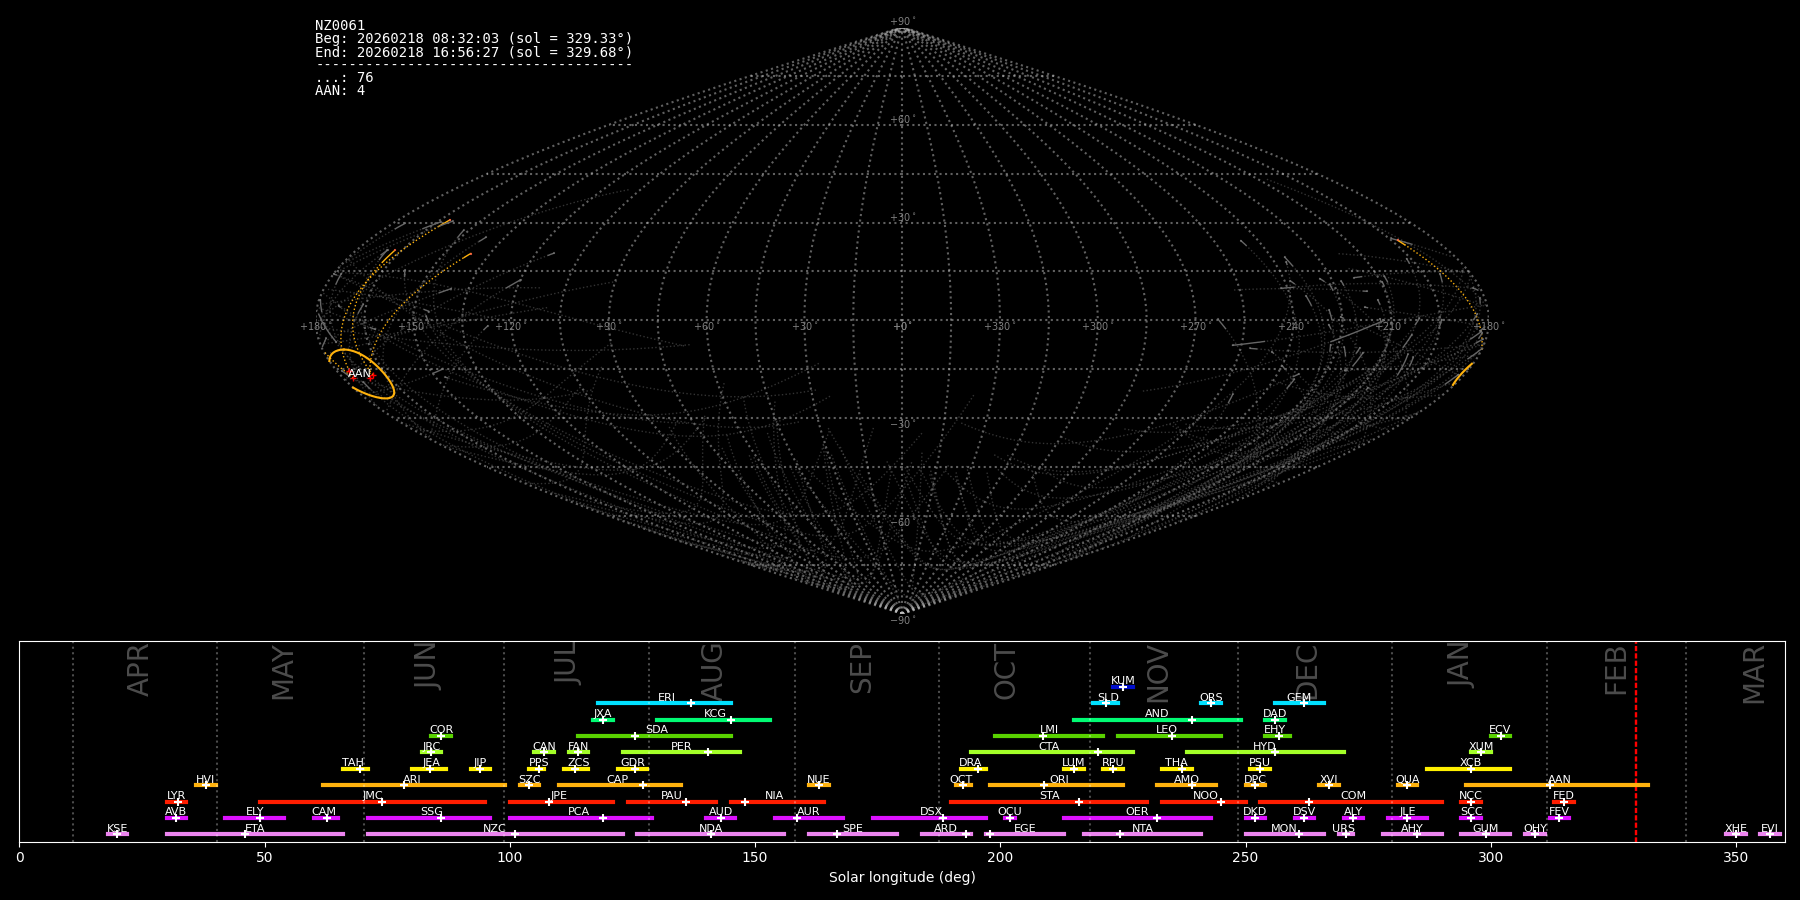1800x900 pixels.
Task: Click the LEO shower label
Action: [x=1167, y=730]
